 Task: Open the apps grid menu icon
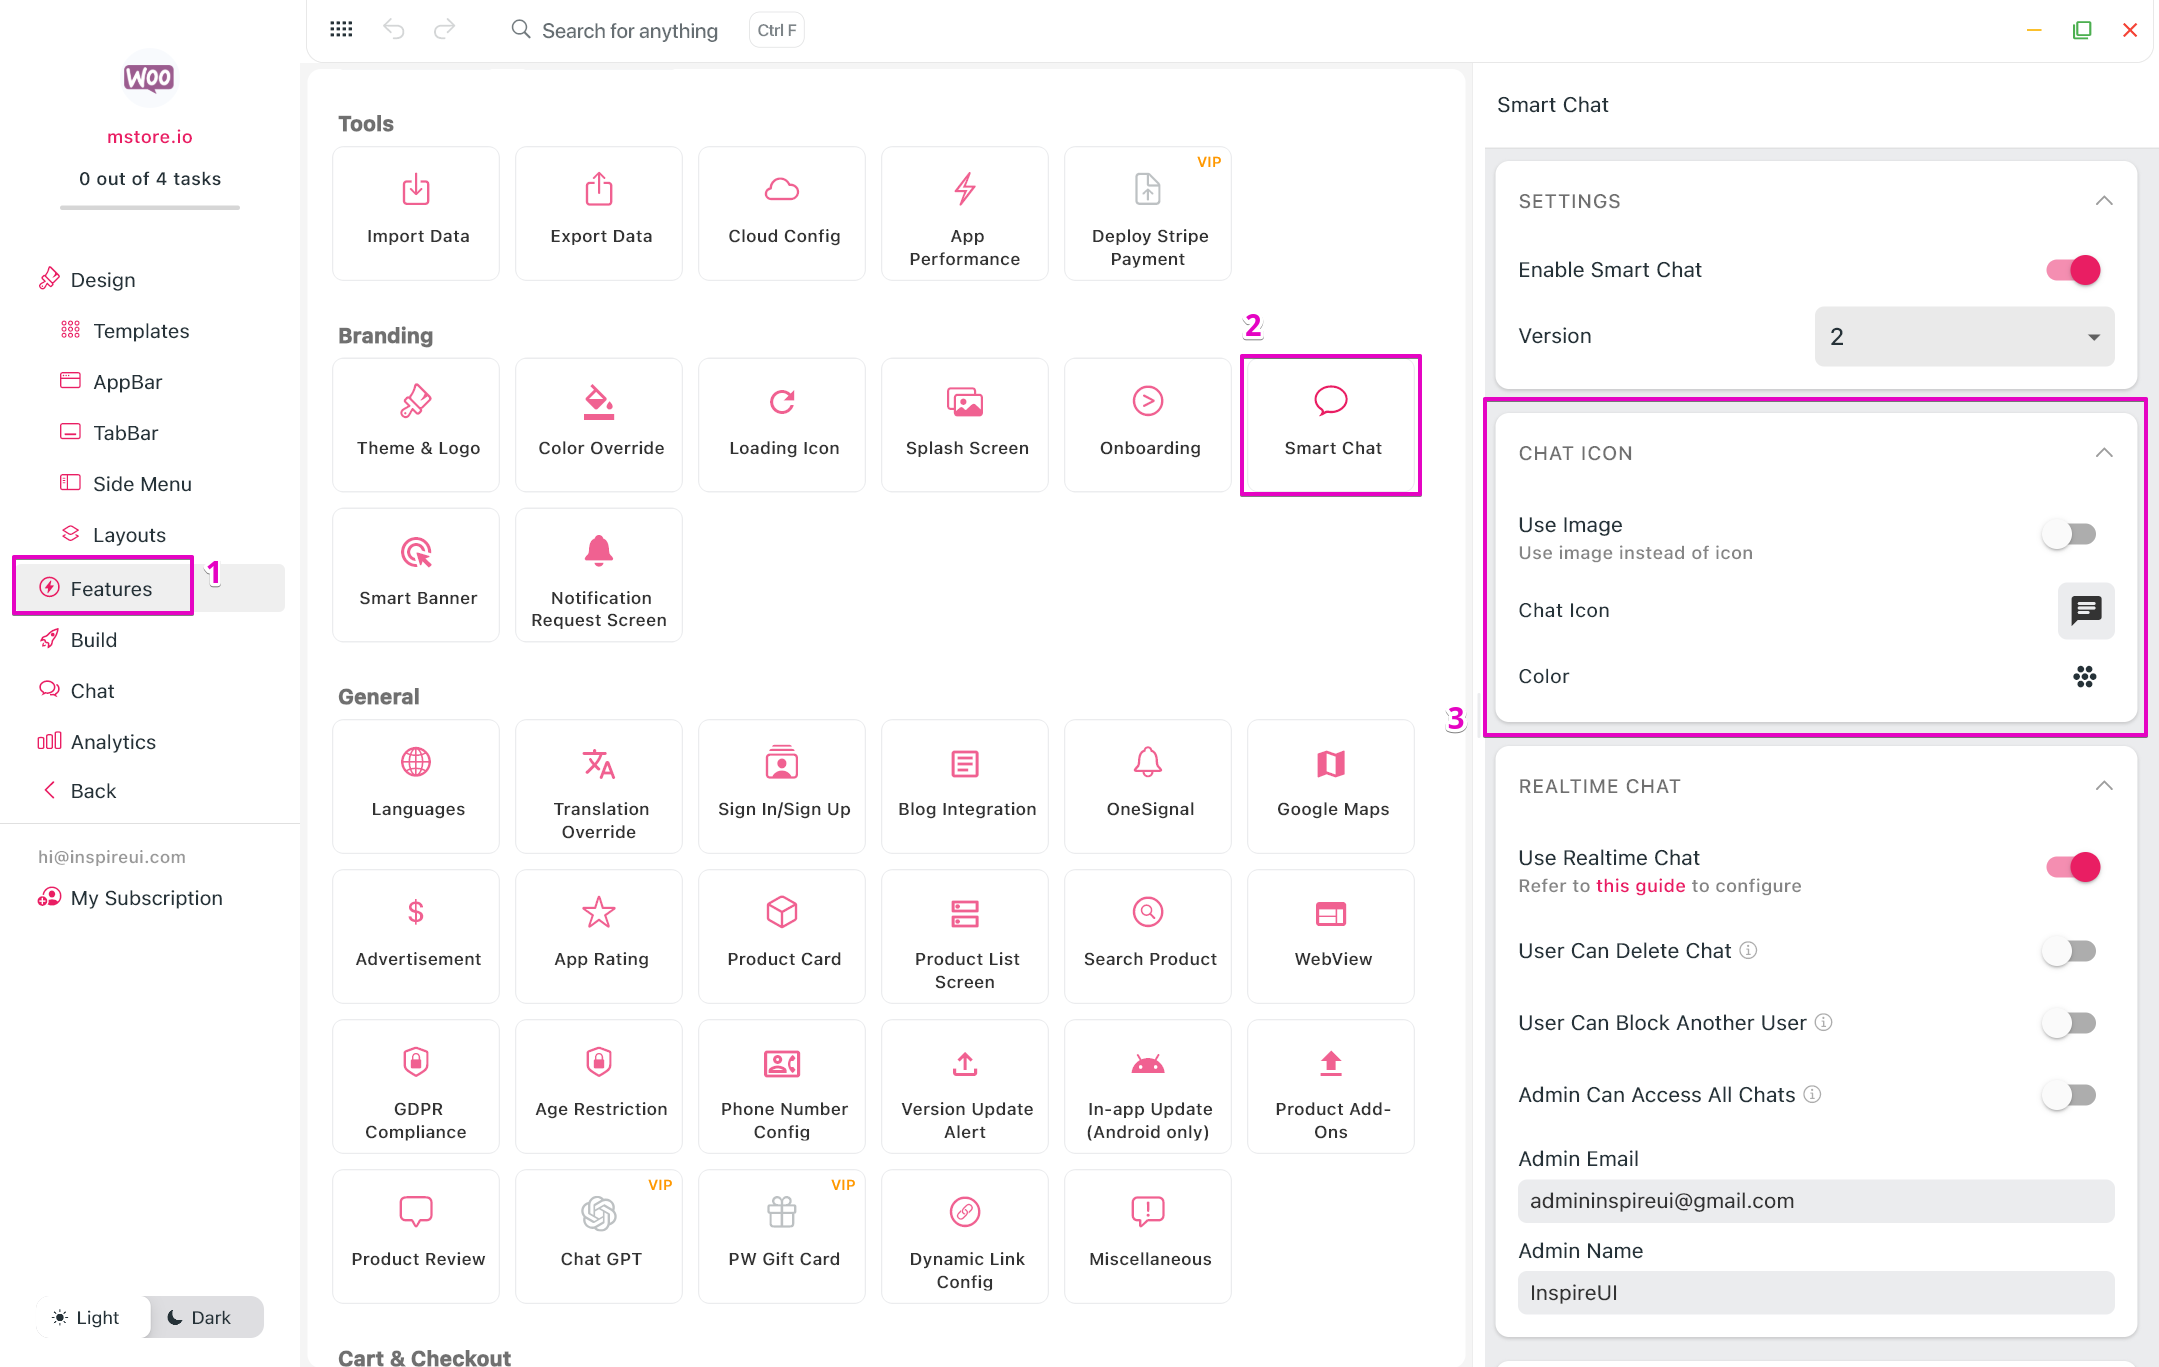341,29
